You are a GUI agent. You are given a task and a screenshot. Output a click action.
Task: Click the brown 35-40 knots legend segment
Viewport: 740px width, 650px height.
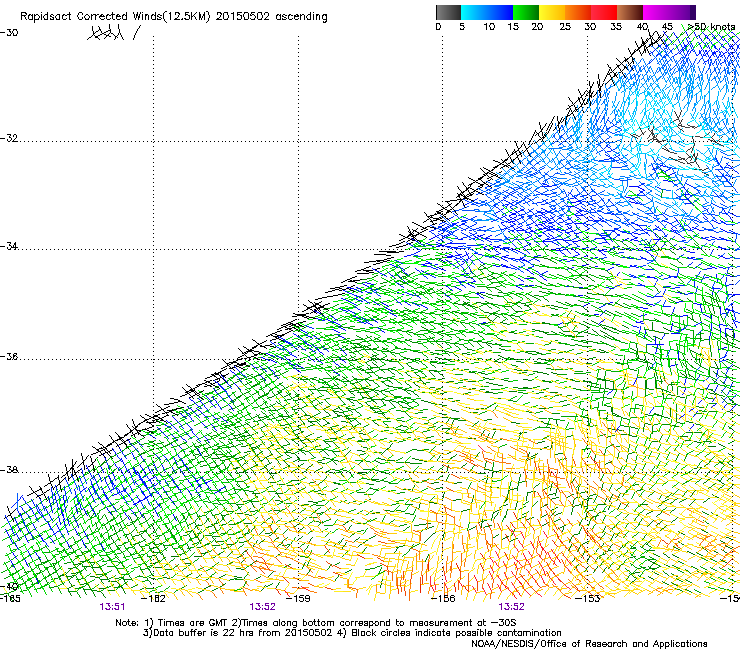tap(630, 12)
